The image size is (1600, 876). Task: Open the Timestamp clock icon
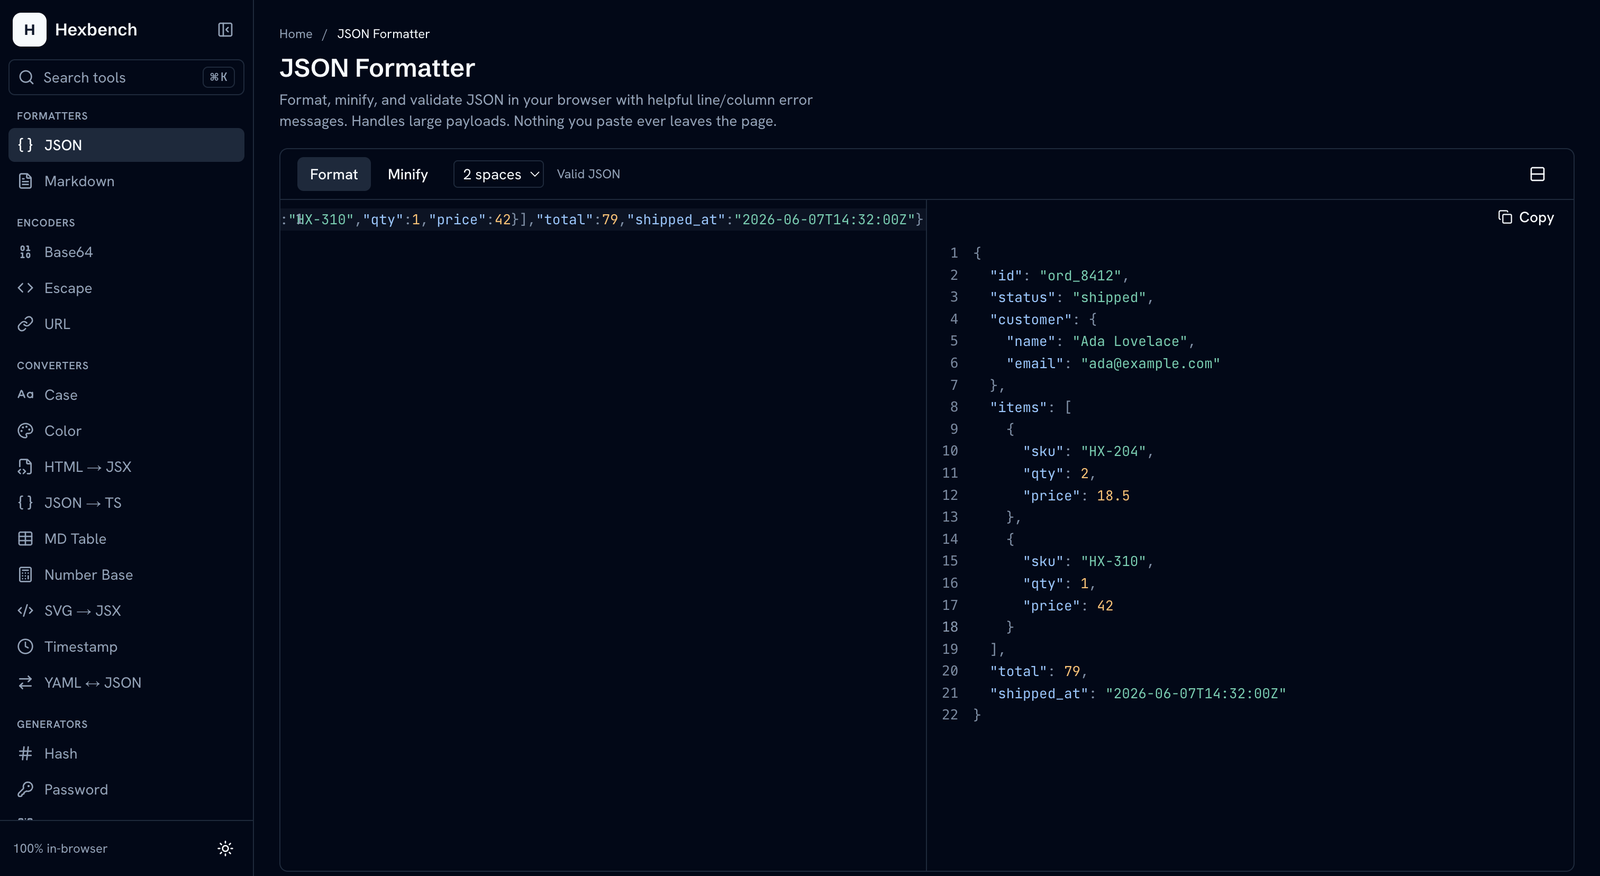[x=25, y=647]
